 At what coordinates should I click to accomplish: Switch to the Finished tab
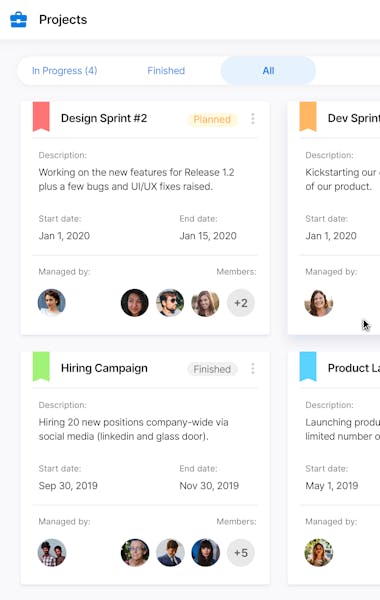[166, 71]
